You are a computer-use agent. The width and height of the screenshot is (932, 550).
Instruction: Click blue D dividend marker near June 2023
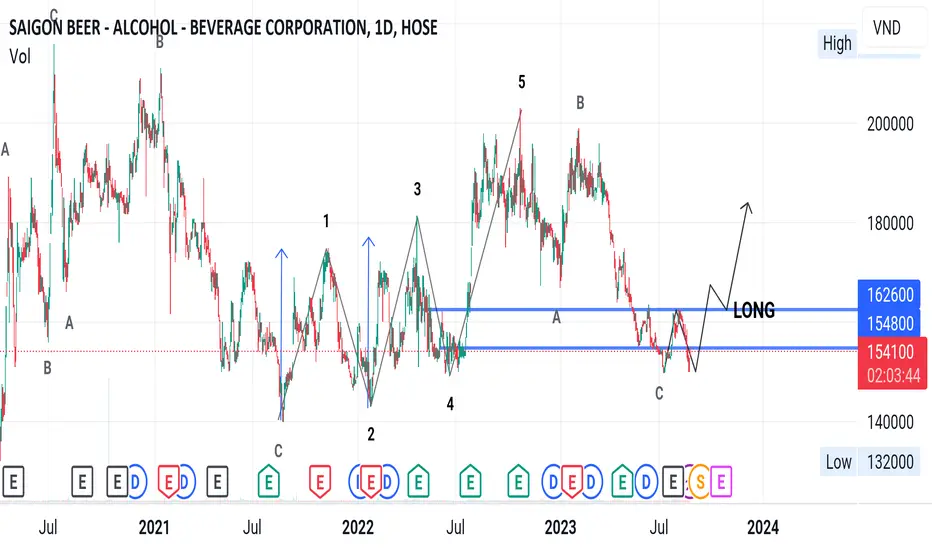click(646, 481)
